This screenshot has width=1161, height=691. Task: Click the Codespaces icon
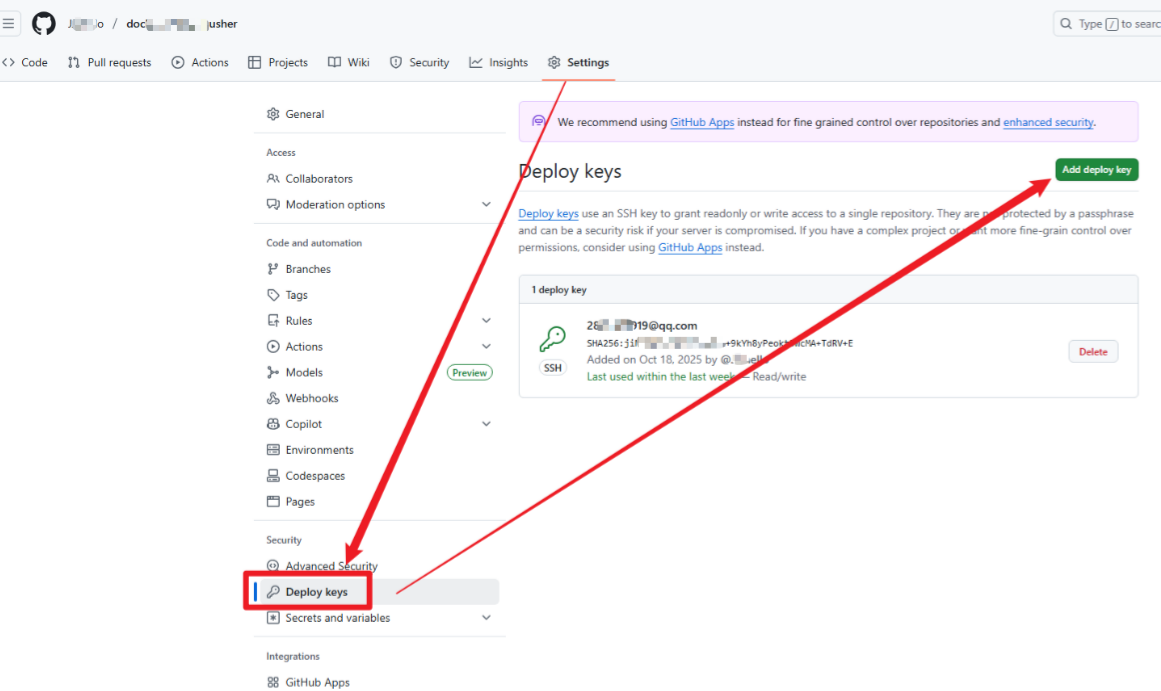tap(273, 475)
